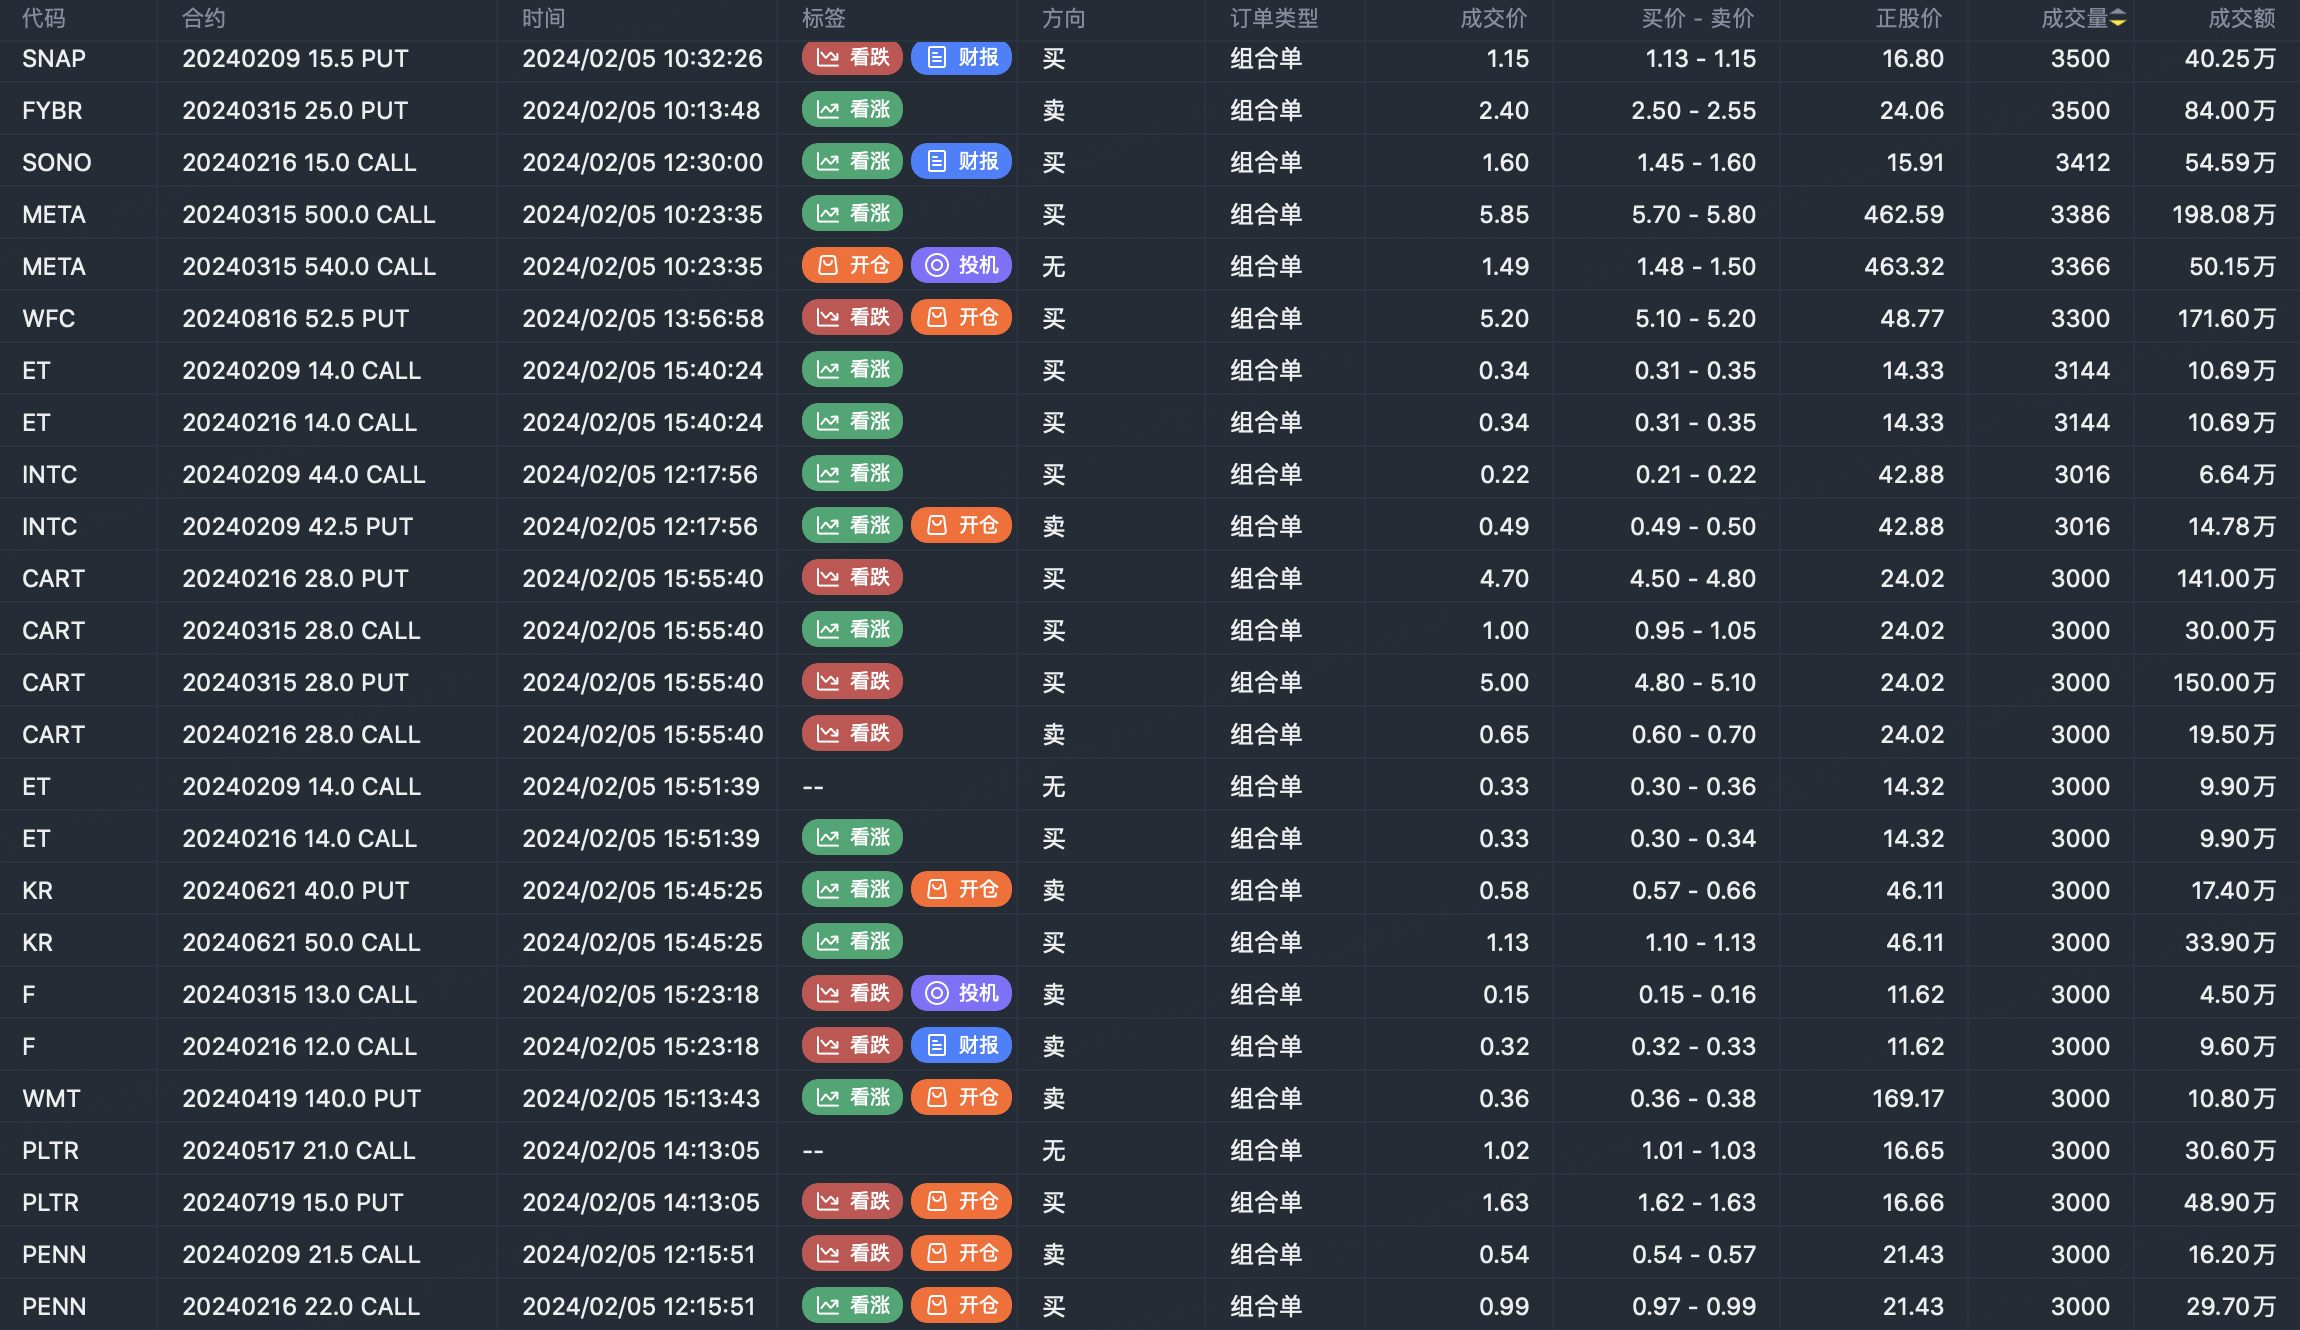Click 看涨 tag in FYBR row
This screenshot has height=1330, width=2300.
coord(852,110)
